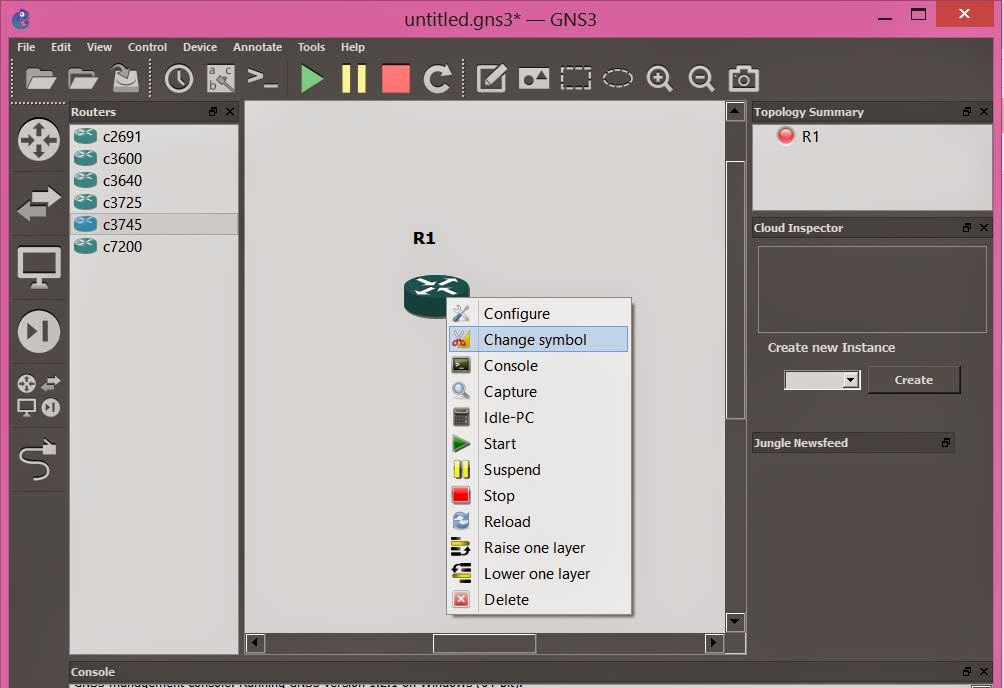The height and width of the screenshot is (688, 1004).
Task: Toggle show interface labels icon
Action: click(x=221, y=79)
